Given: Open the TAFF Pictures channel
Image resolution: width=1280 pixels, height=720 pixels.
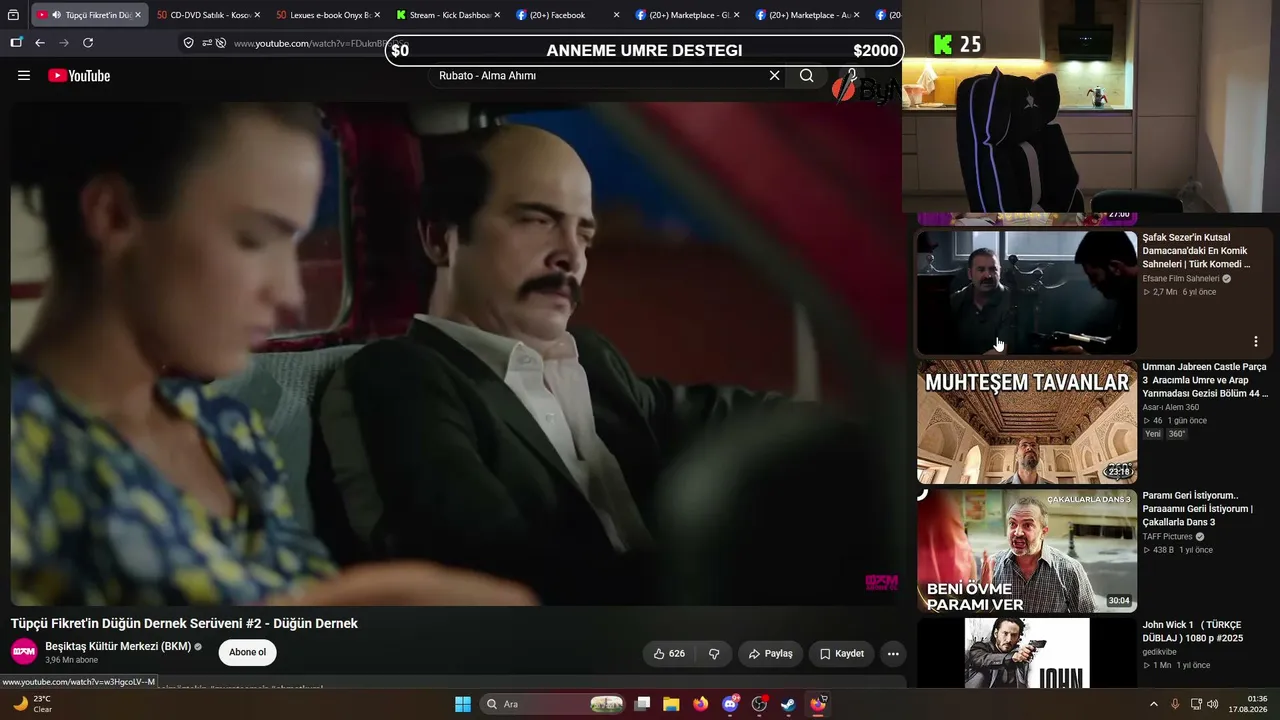Looking at the screenshot, I should 1168,537.
